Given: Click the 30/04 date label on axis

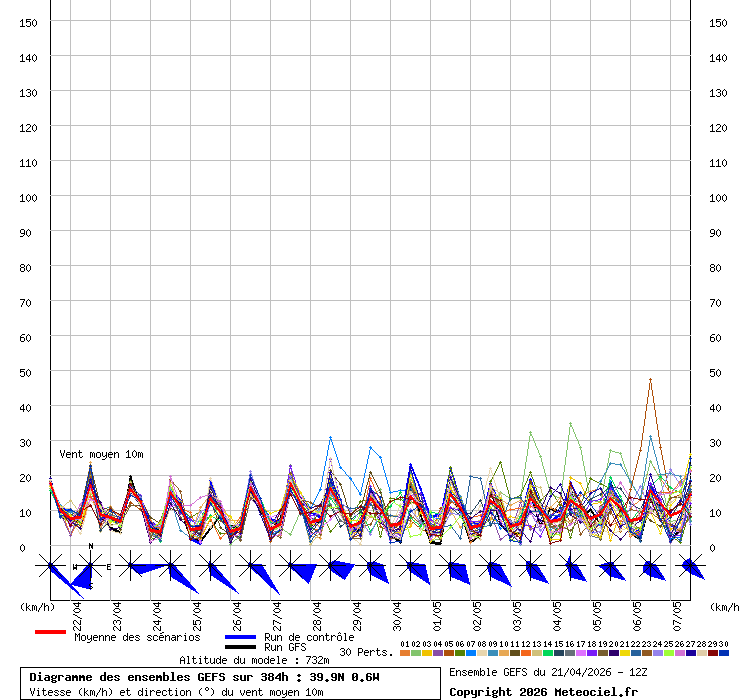Looking at the screenshot, I should pos(398,610).
